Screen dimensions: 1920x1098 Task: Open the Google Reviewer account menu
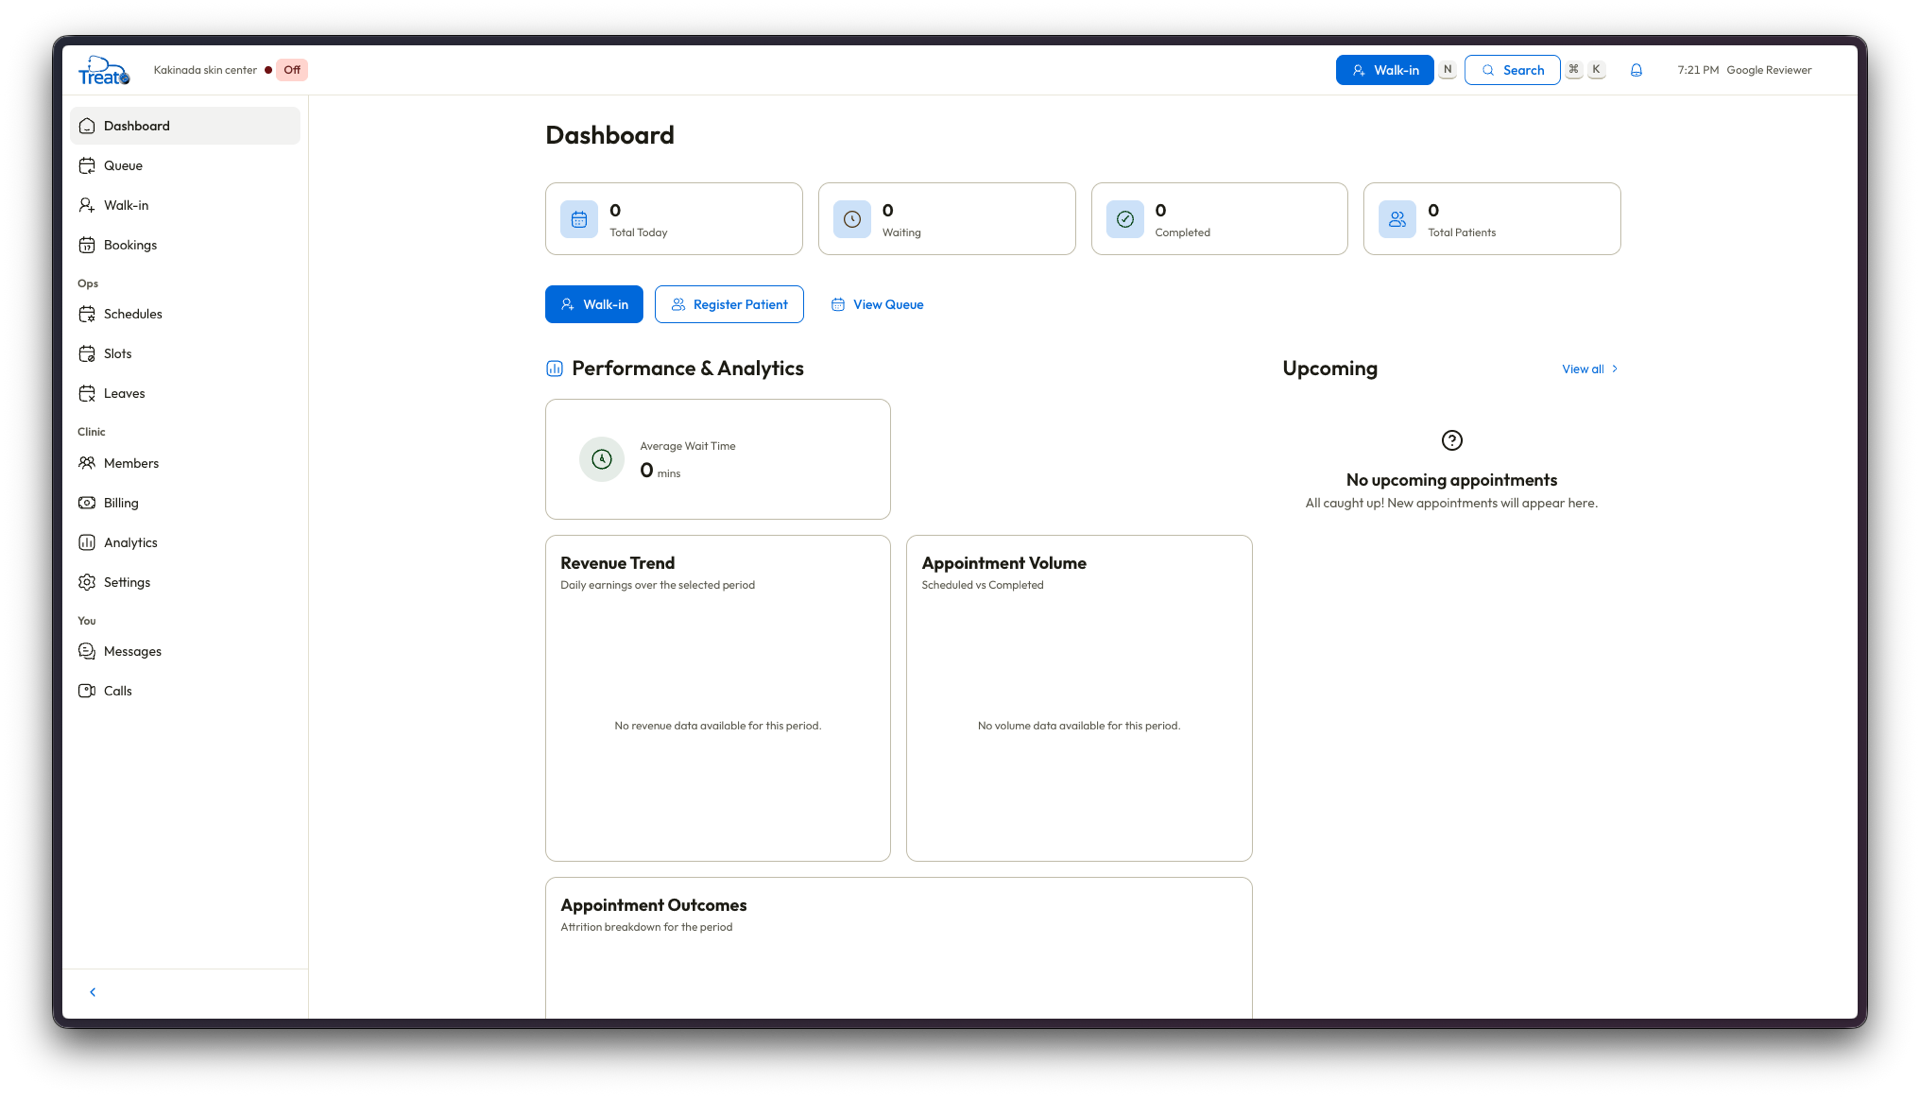(x=1768, y=70)
